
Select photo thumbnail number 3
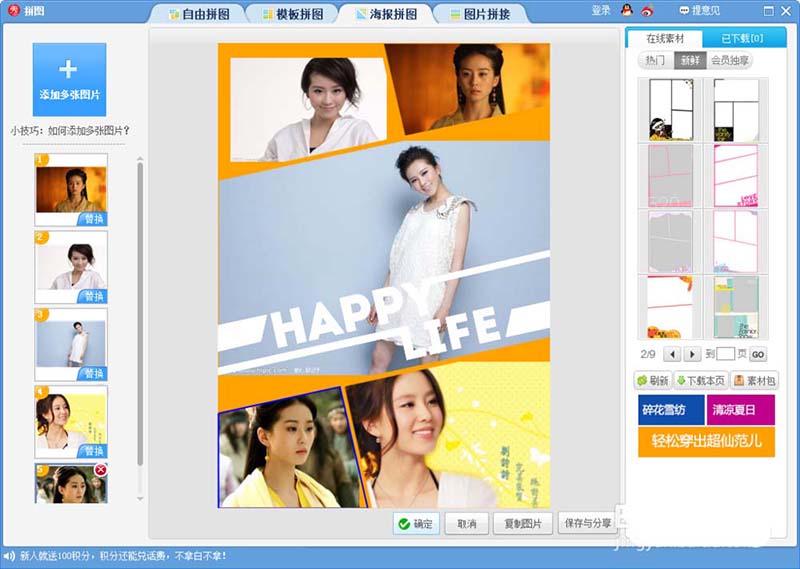[x=71, y=344]
